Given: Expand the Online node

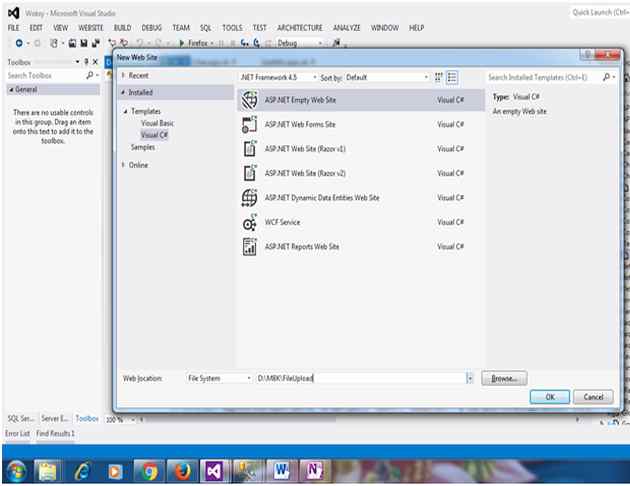Looking at the screenshot, I should click(123, 165).
